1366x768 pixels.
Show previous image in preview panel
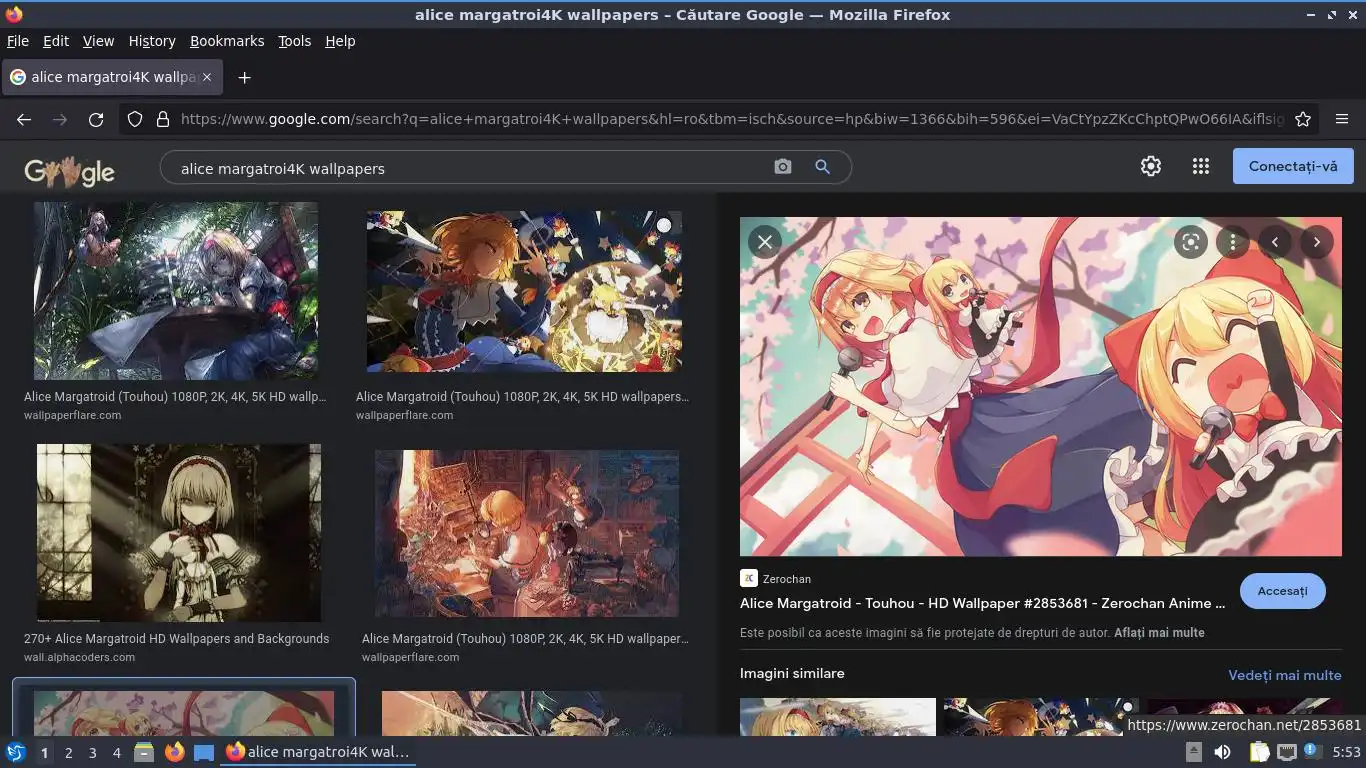pos(1275,242)
